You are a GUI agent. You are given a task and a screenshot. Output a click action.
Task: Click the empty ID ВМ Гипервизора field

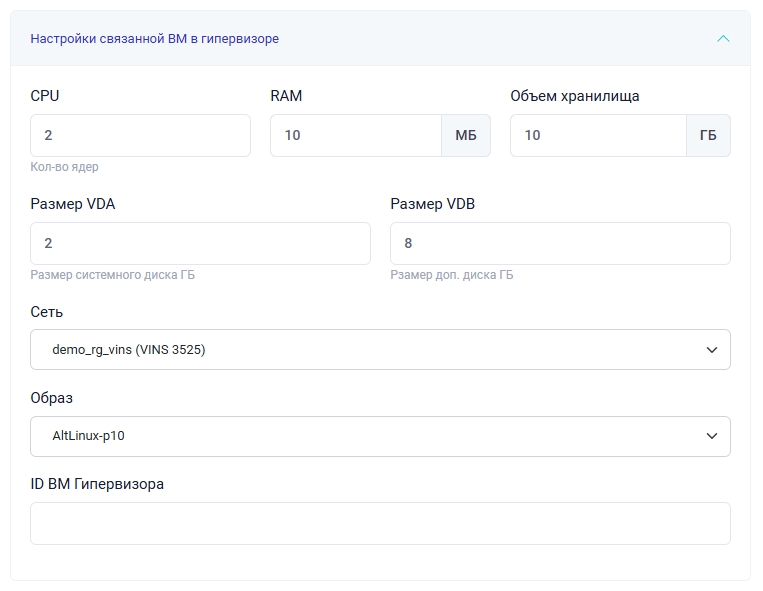380,523
